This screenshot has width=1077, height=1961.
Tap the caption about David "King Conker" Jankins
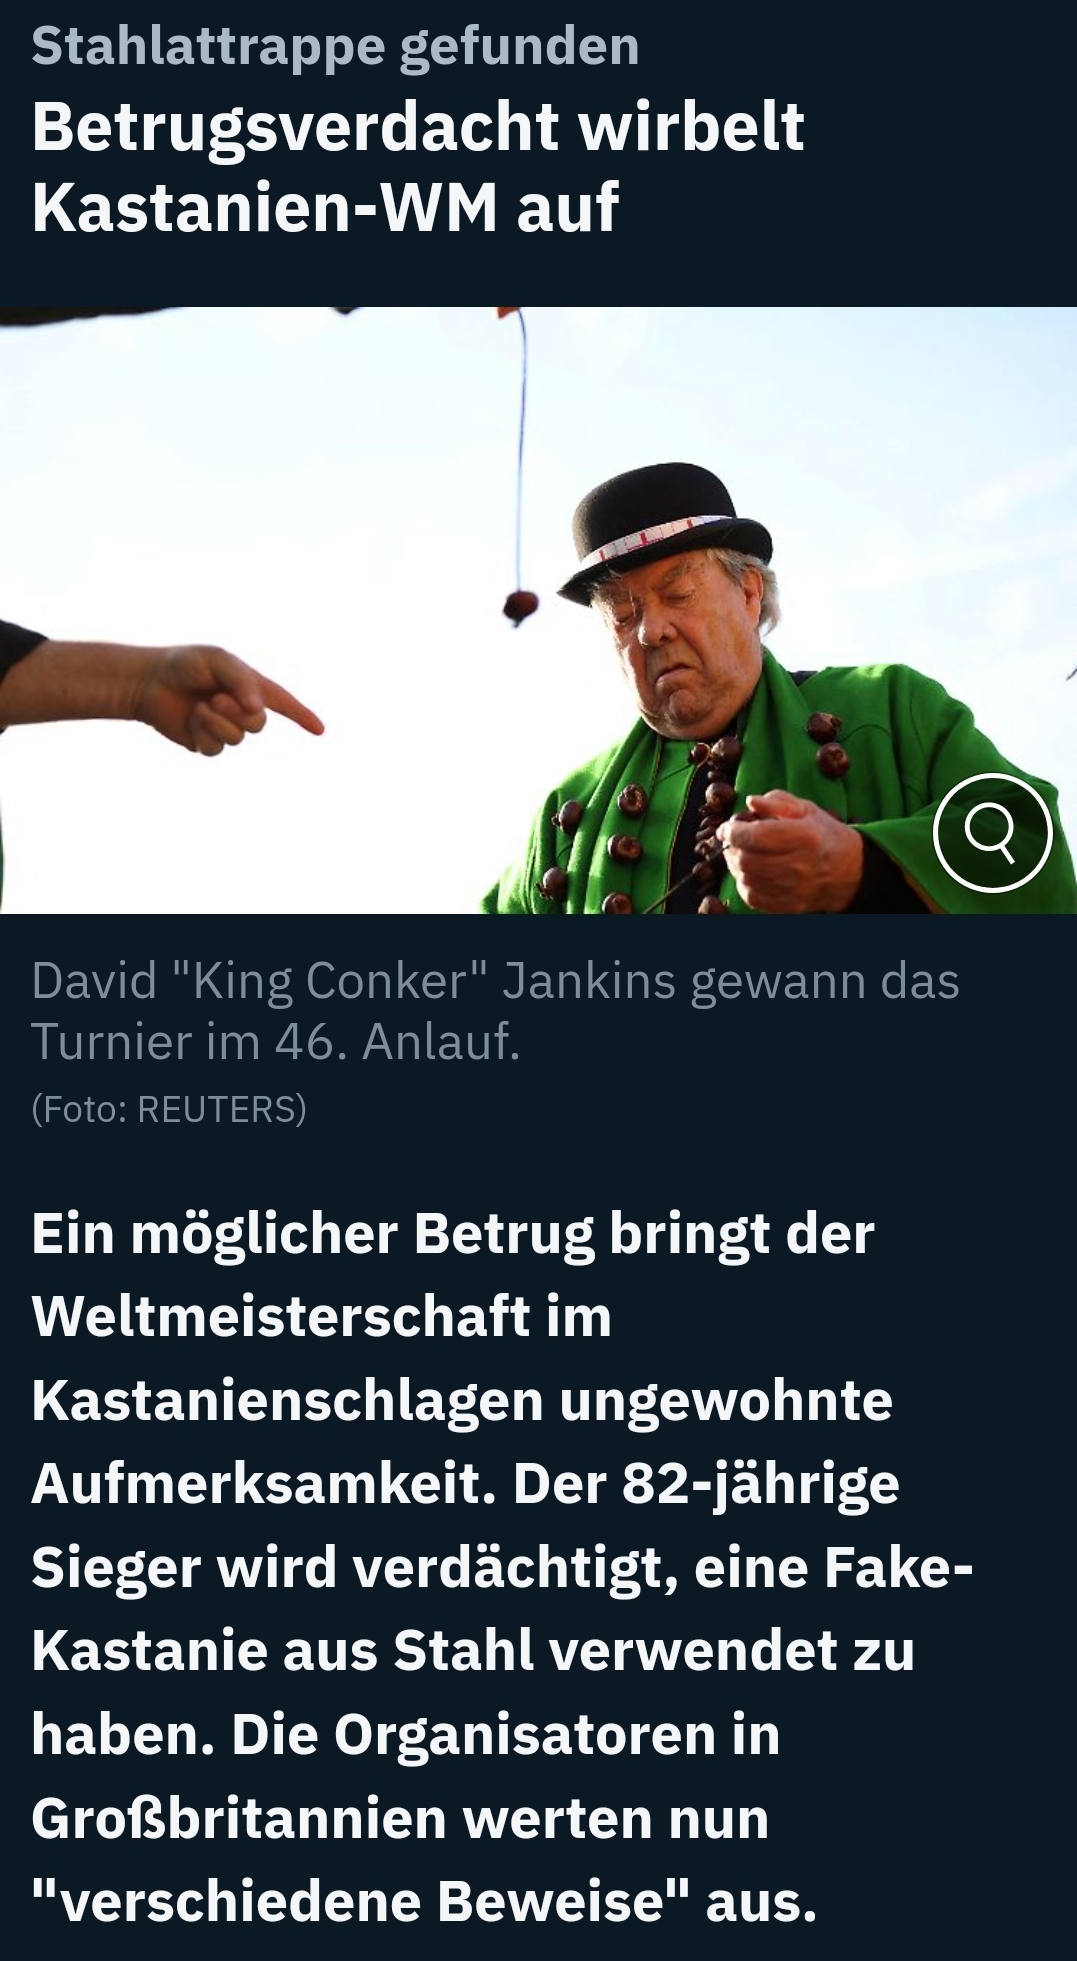[495, 1011]
